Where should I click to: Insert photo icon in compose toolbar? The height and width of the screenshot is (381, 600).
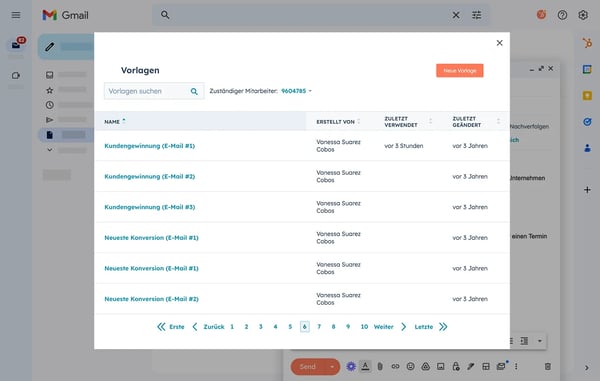click(x=441, y=366)
